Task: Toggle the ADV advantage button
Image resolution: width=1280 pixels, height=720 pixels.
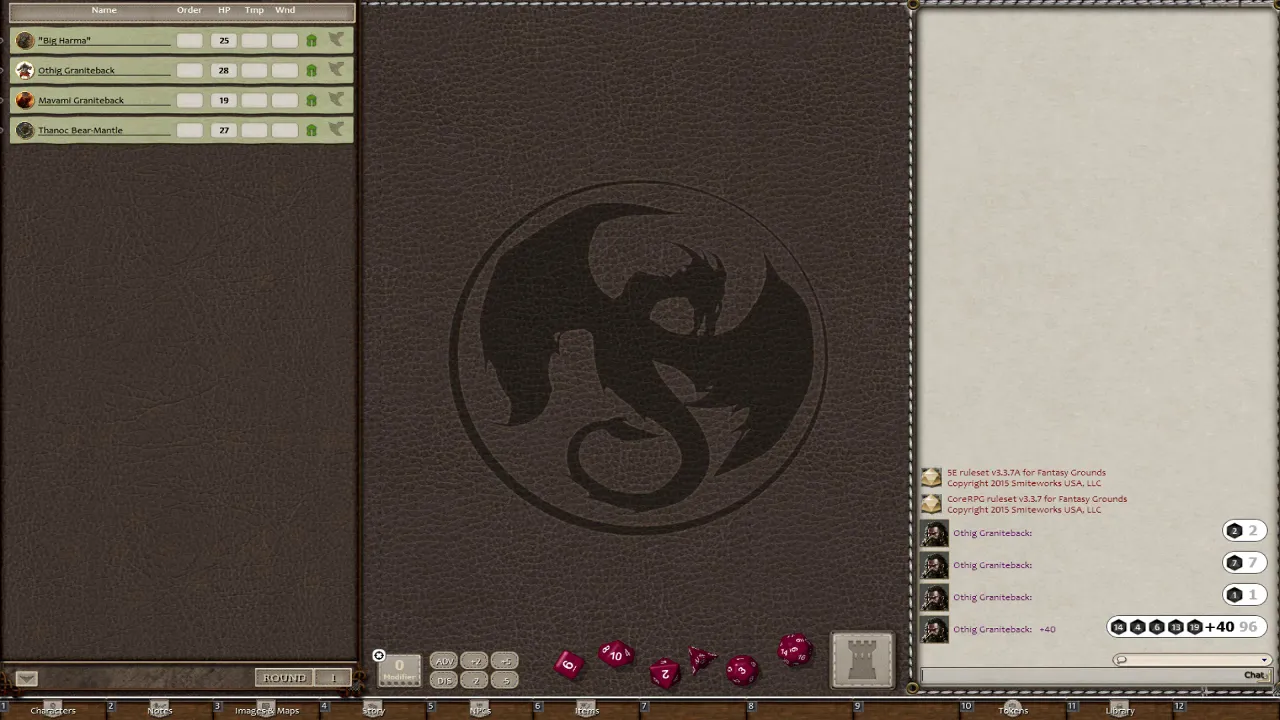Action: [444, 662]
